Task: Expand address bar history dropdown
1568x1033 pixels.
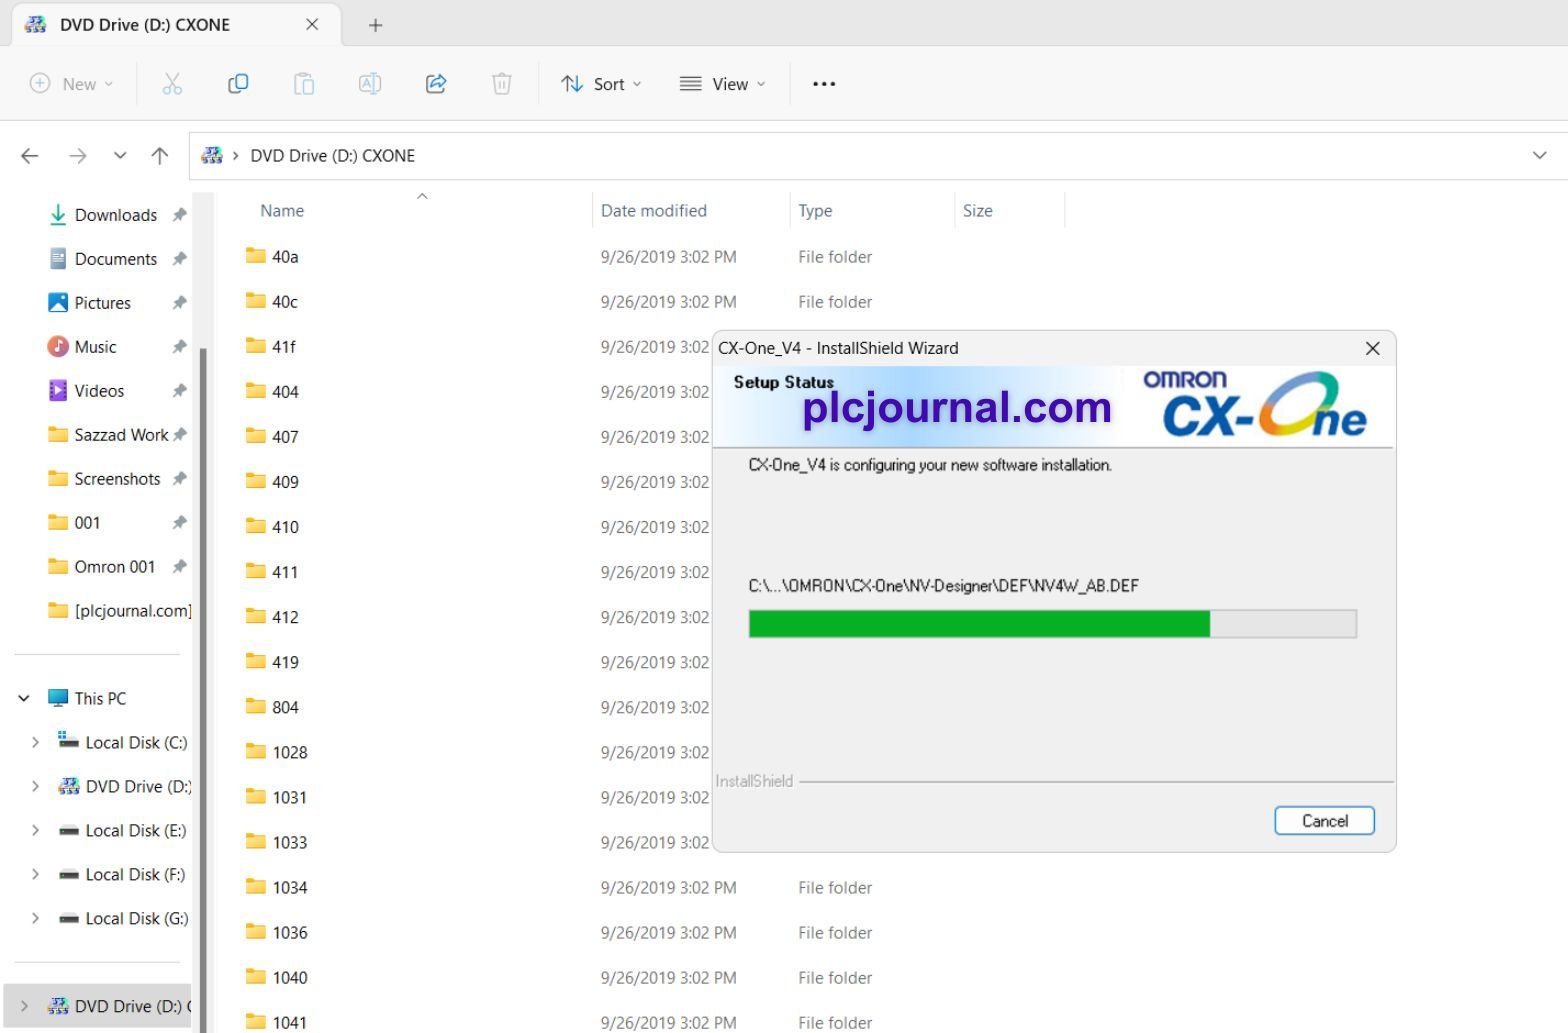Action: (x=1539, y=155)
